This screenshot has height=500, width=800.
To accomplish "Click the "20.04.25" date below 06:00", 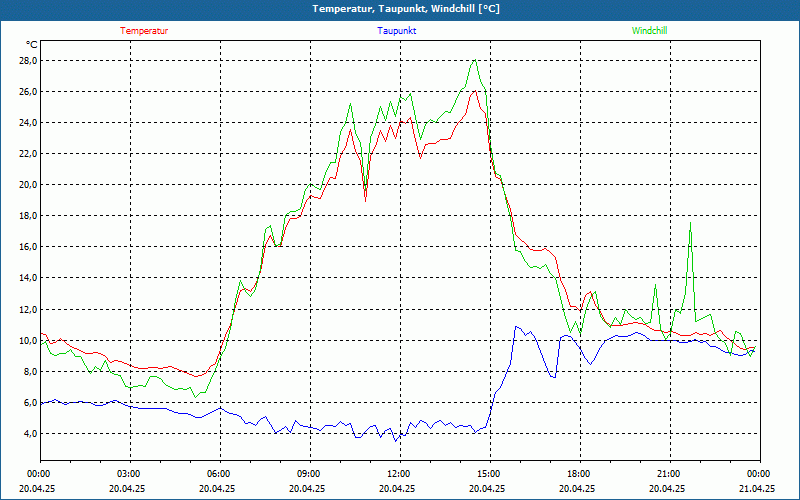I will (x=217, y=488).
